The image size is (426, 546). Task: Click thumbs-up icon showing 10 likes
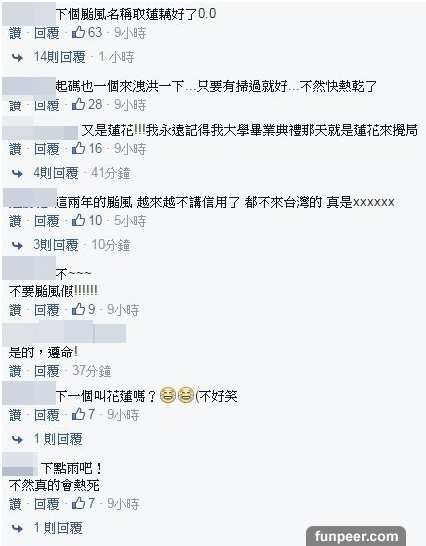(x=78, y=220)
